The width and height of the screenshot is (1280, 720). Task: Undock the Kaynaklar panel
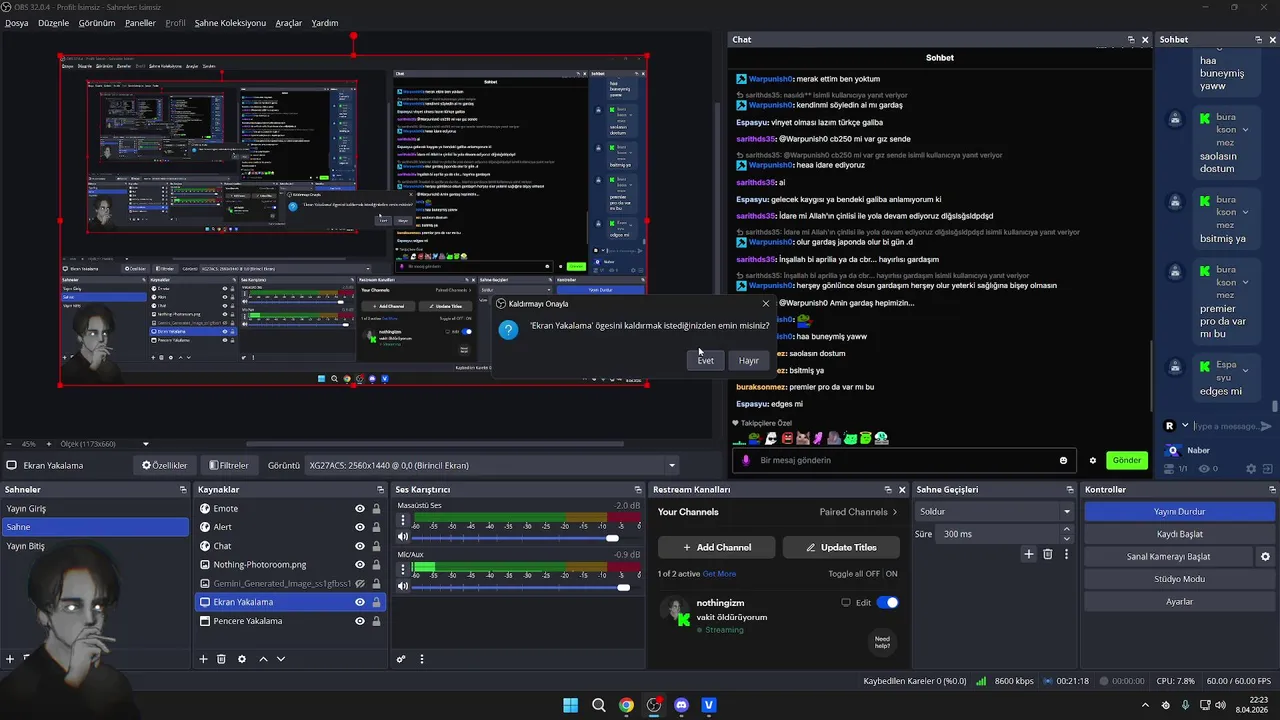click(x=380, y=490)
